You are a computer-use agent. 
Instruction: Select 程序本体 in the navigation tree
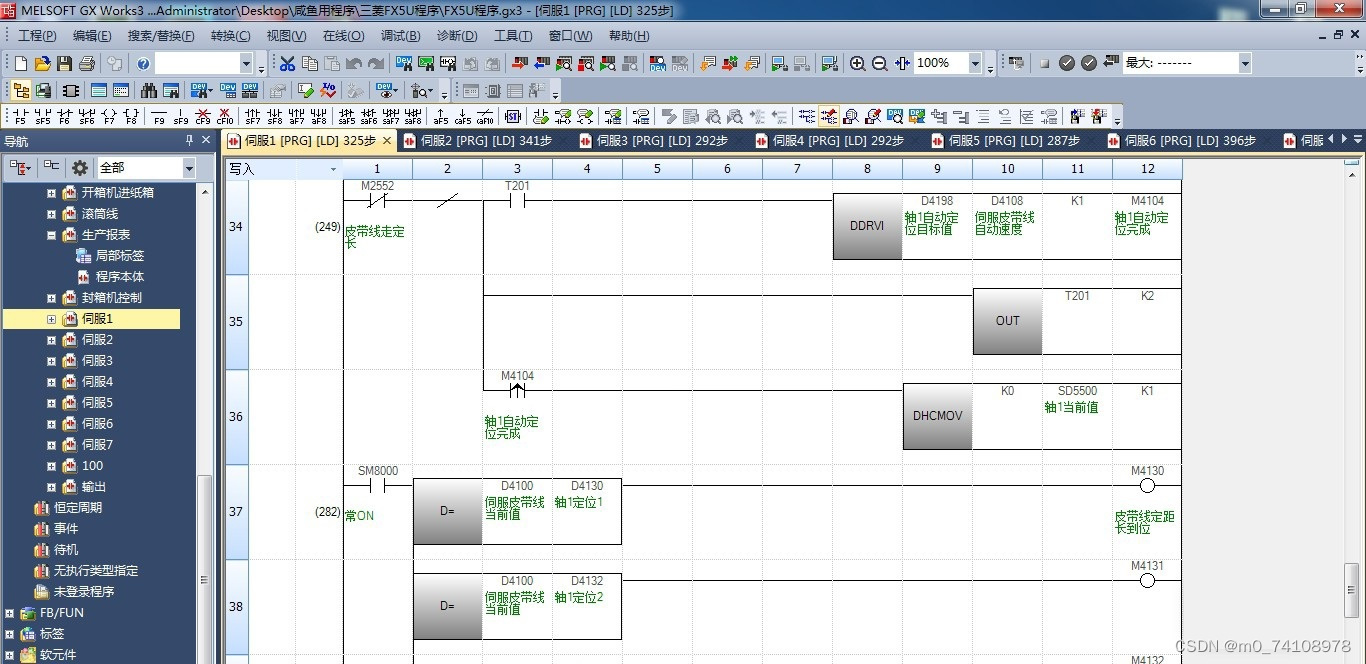point(119,277)
